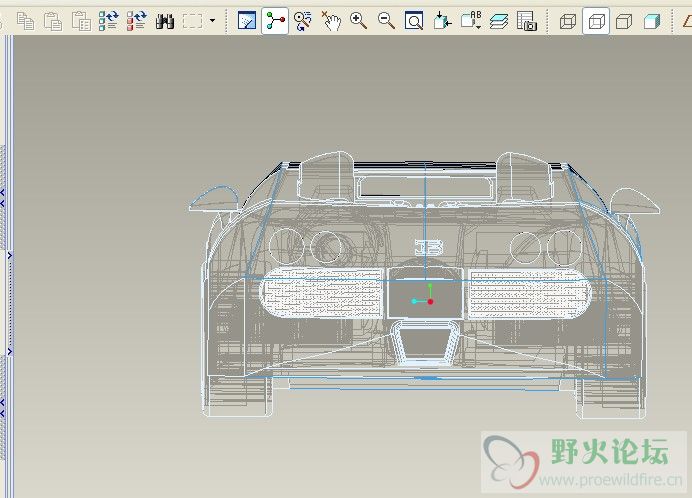Regenerate the model via toolbar icon

[x=109, y=21]
